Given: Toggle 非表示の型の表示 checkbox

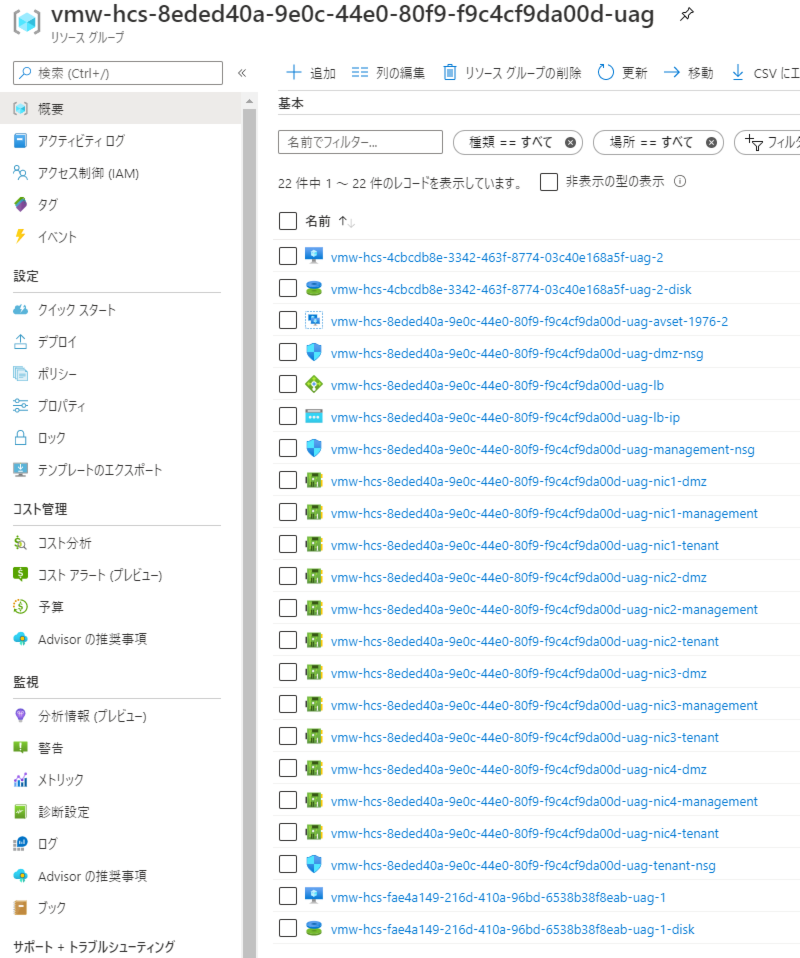Looking at the screenshot, I should [549, 182].
